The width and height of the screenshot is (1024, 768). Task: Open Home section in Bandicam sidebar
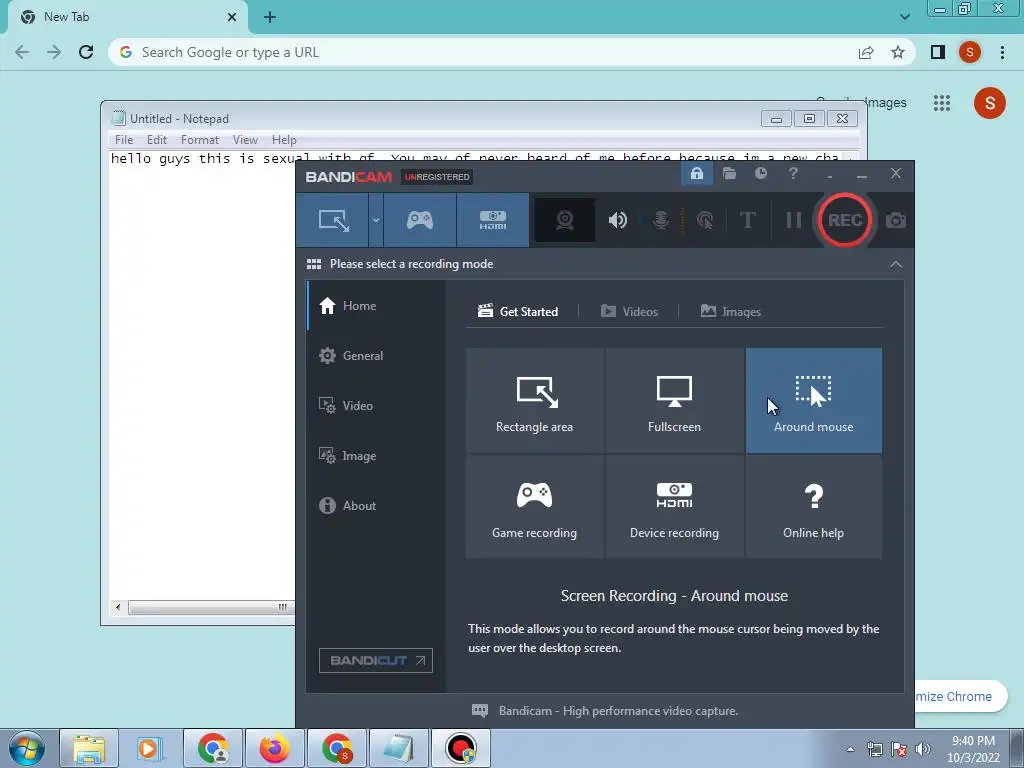coord(376,306)
